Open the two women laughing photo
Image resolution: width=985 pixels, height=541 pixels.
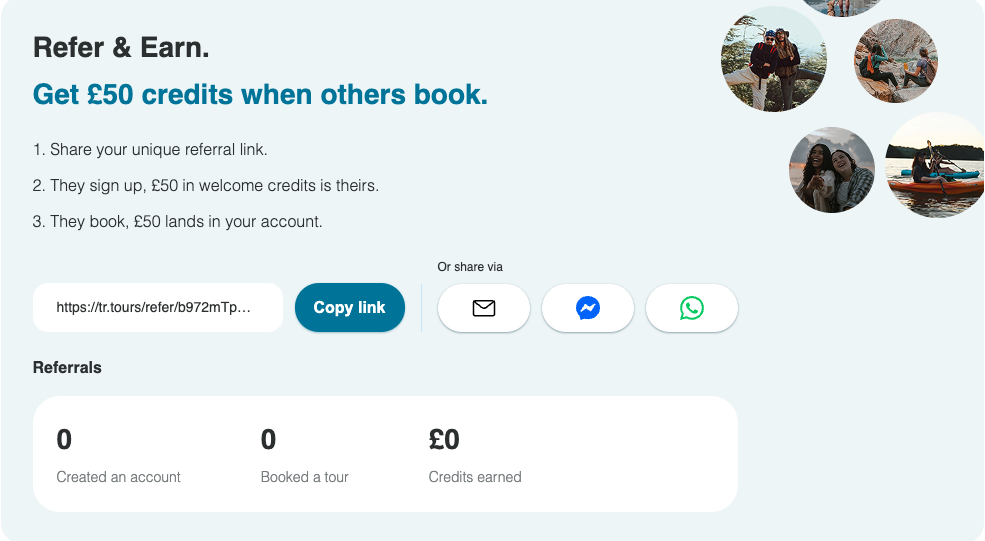coord(832,170)
